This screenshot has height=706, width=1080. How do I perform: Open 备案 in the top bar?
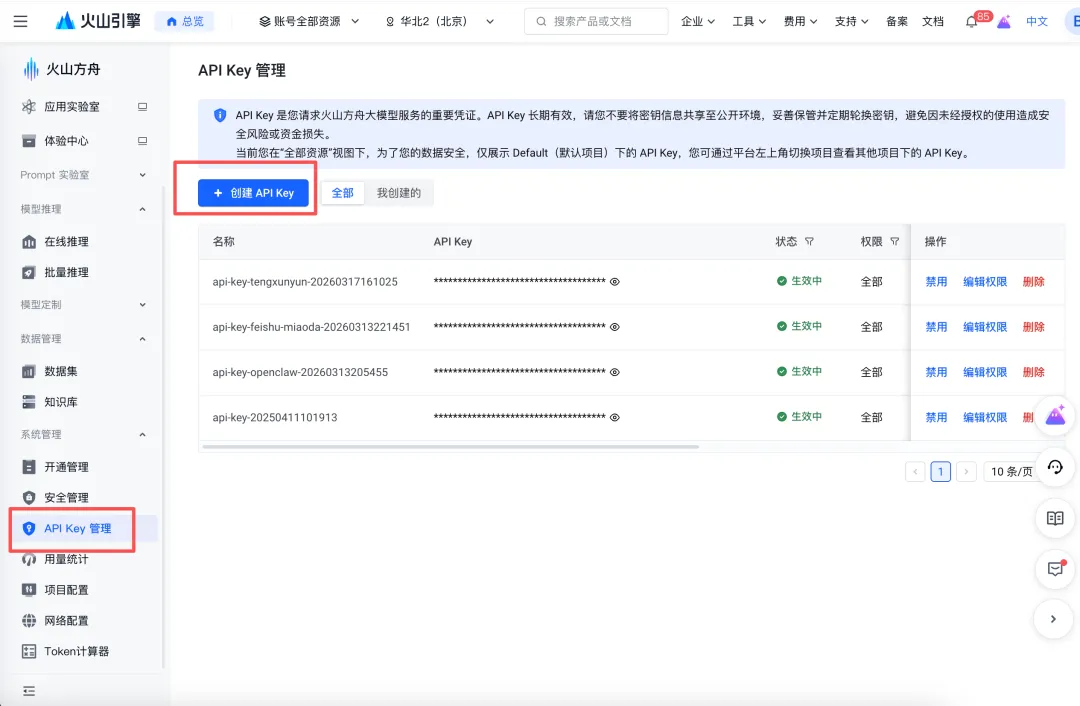pos(897,21)
